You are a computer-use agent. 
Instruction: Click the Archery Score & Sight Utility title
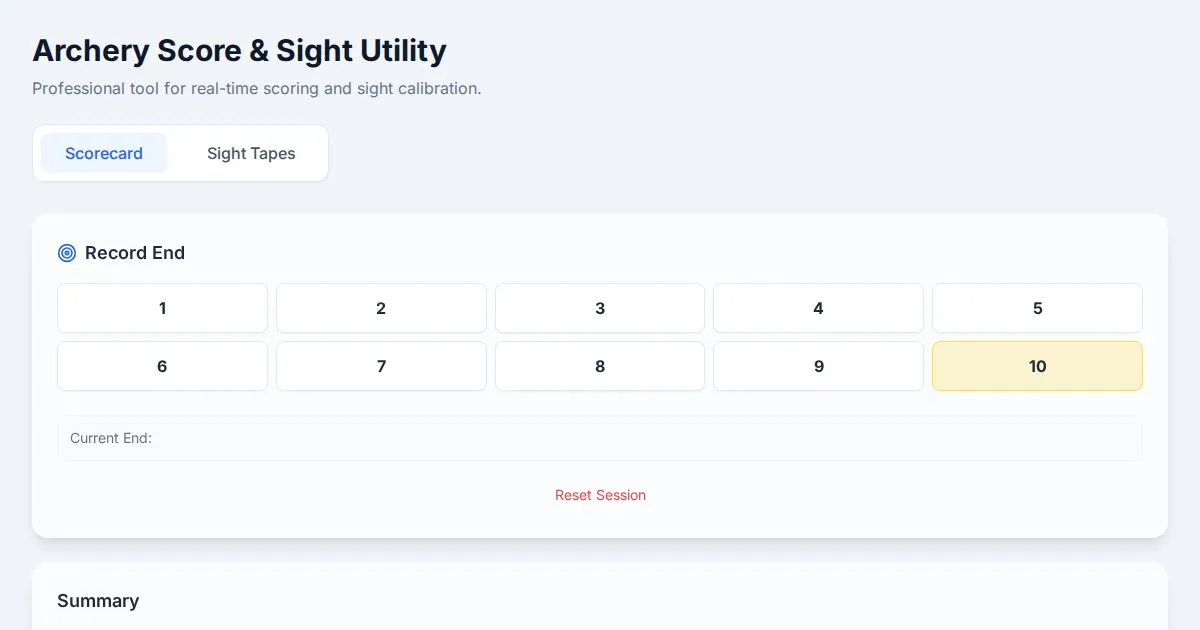pyautogui.click(x=239, y=50)
